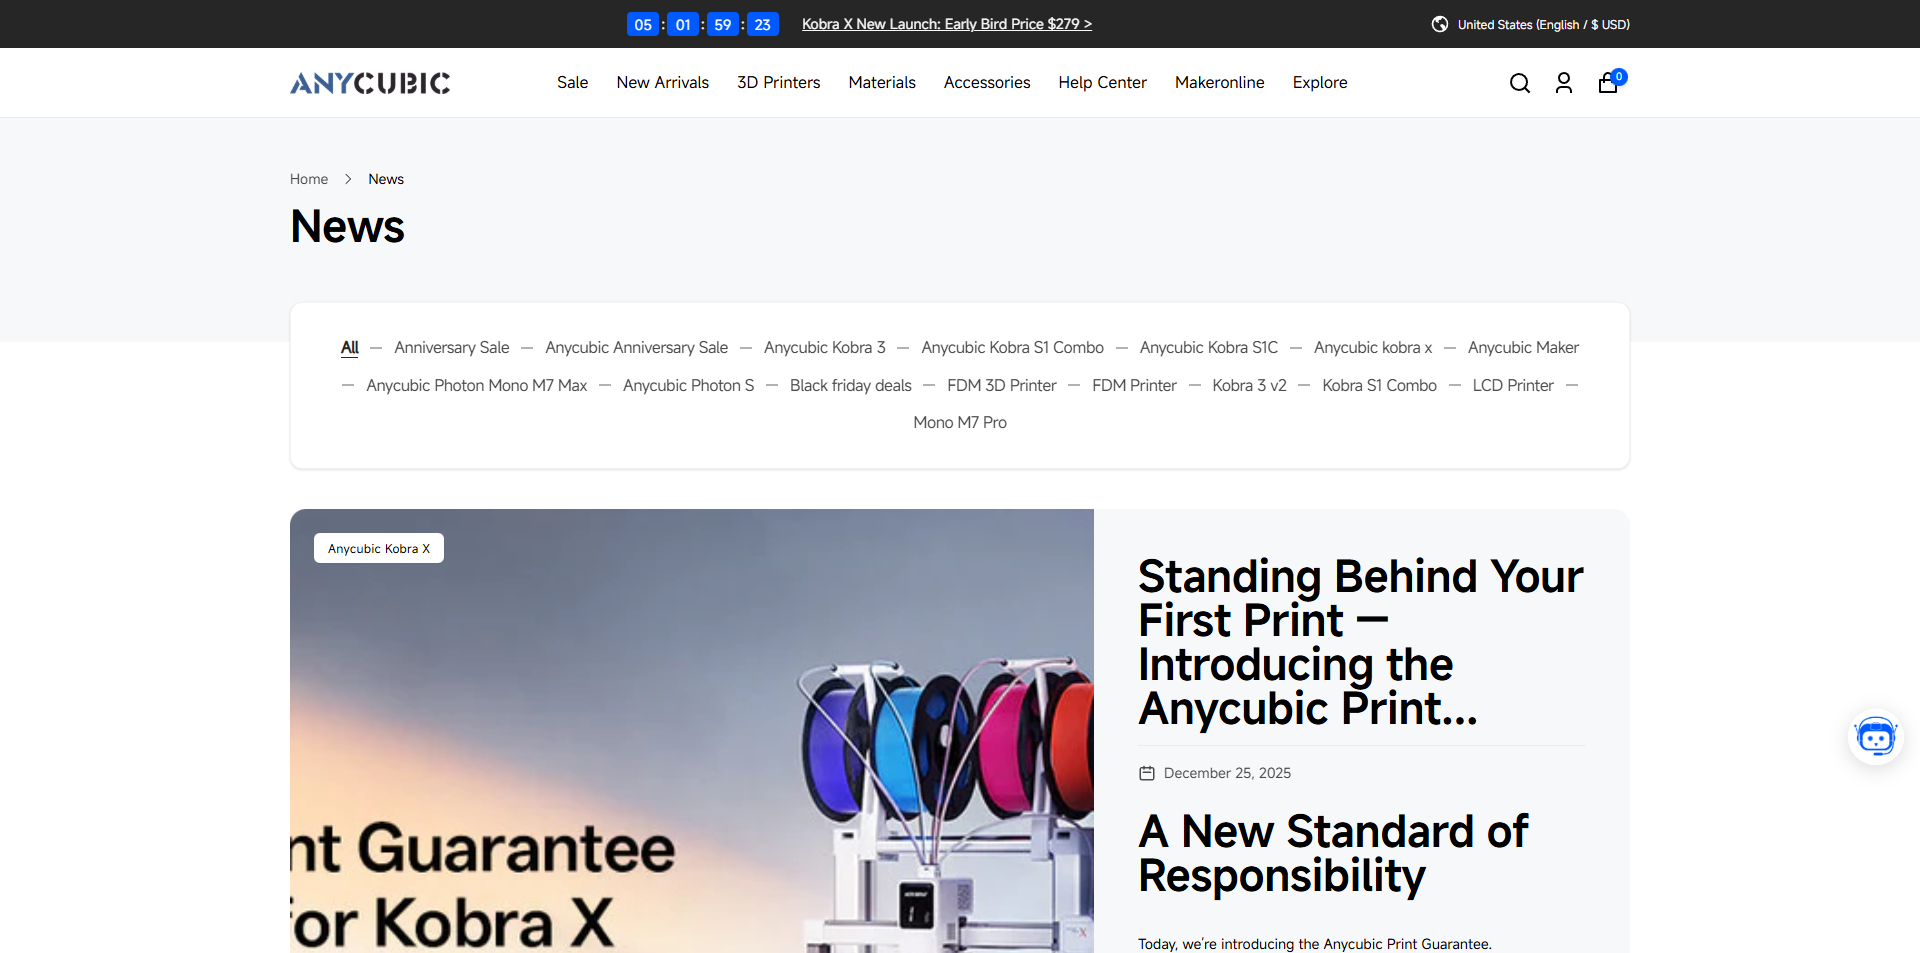This screenshot has width=1920, height=953.
Task: Click the calendar icon beside the article date
Action: pos(1145,772)
